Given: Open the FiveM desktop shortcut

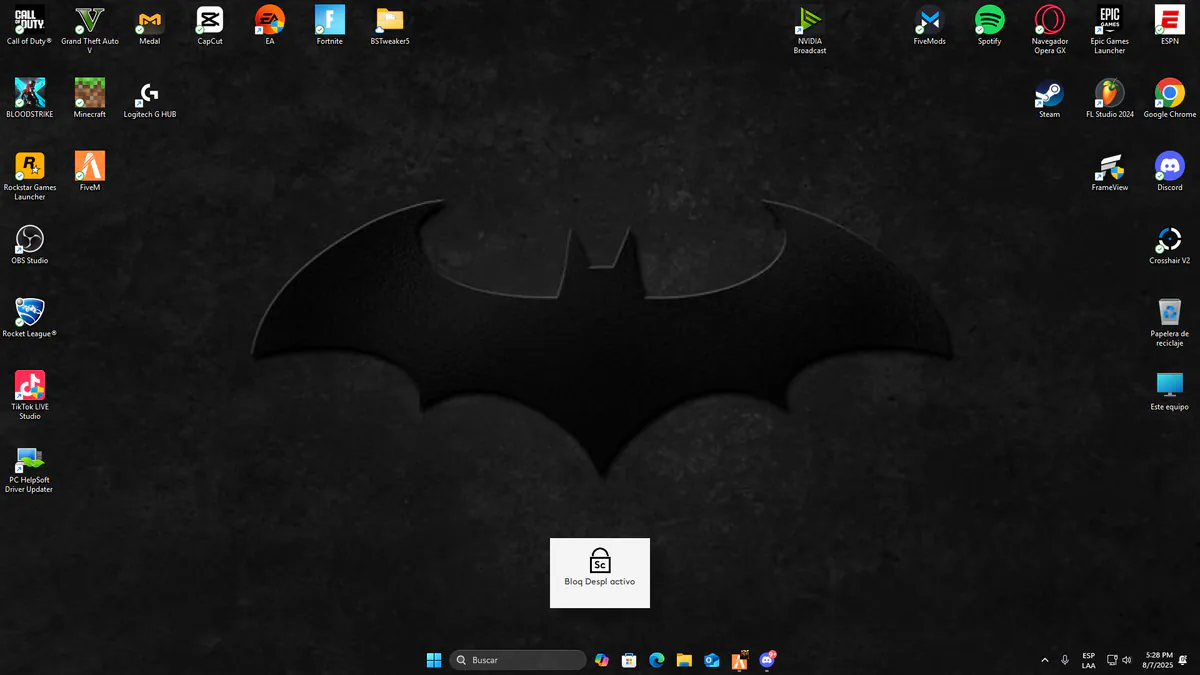Looking at the screenshot, I should coord(90,171).
